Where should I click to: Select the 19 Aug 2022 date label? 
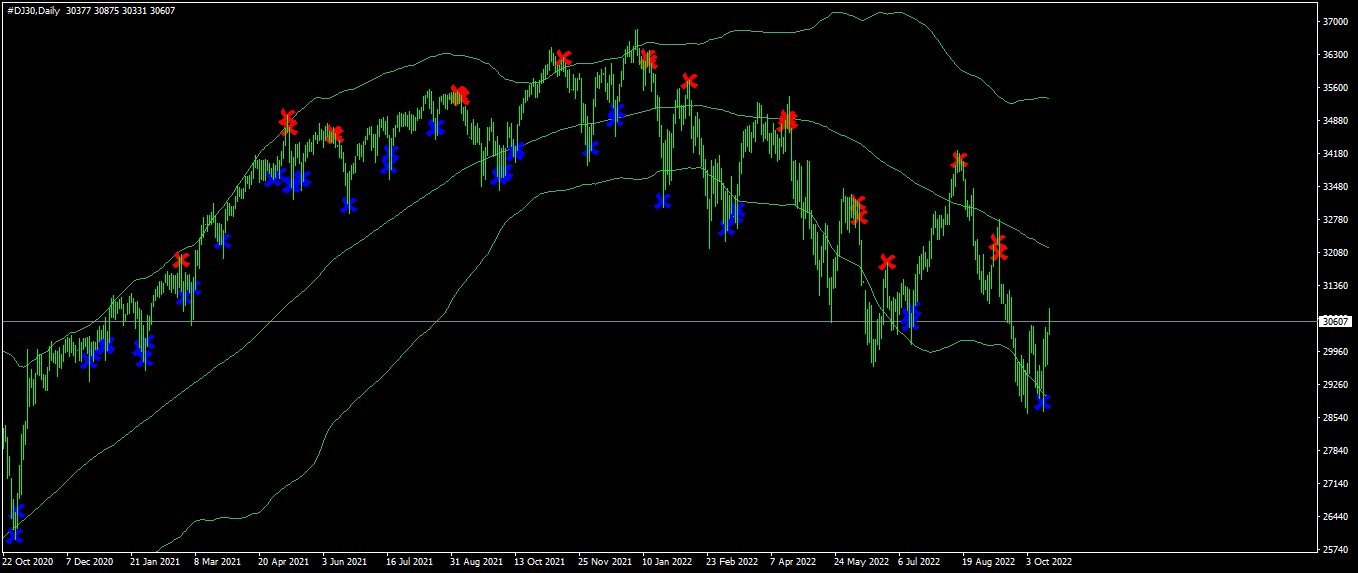(989, 562)
